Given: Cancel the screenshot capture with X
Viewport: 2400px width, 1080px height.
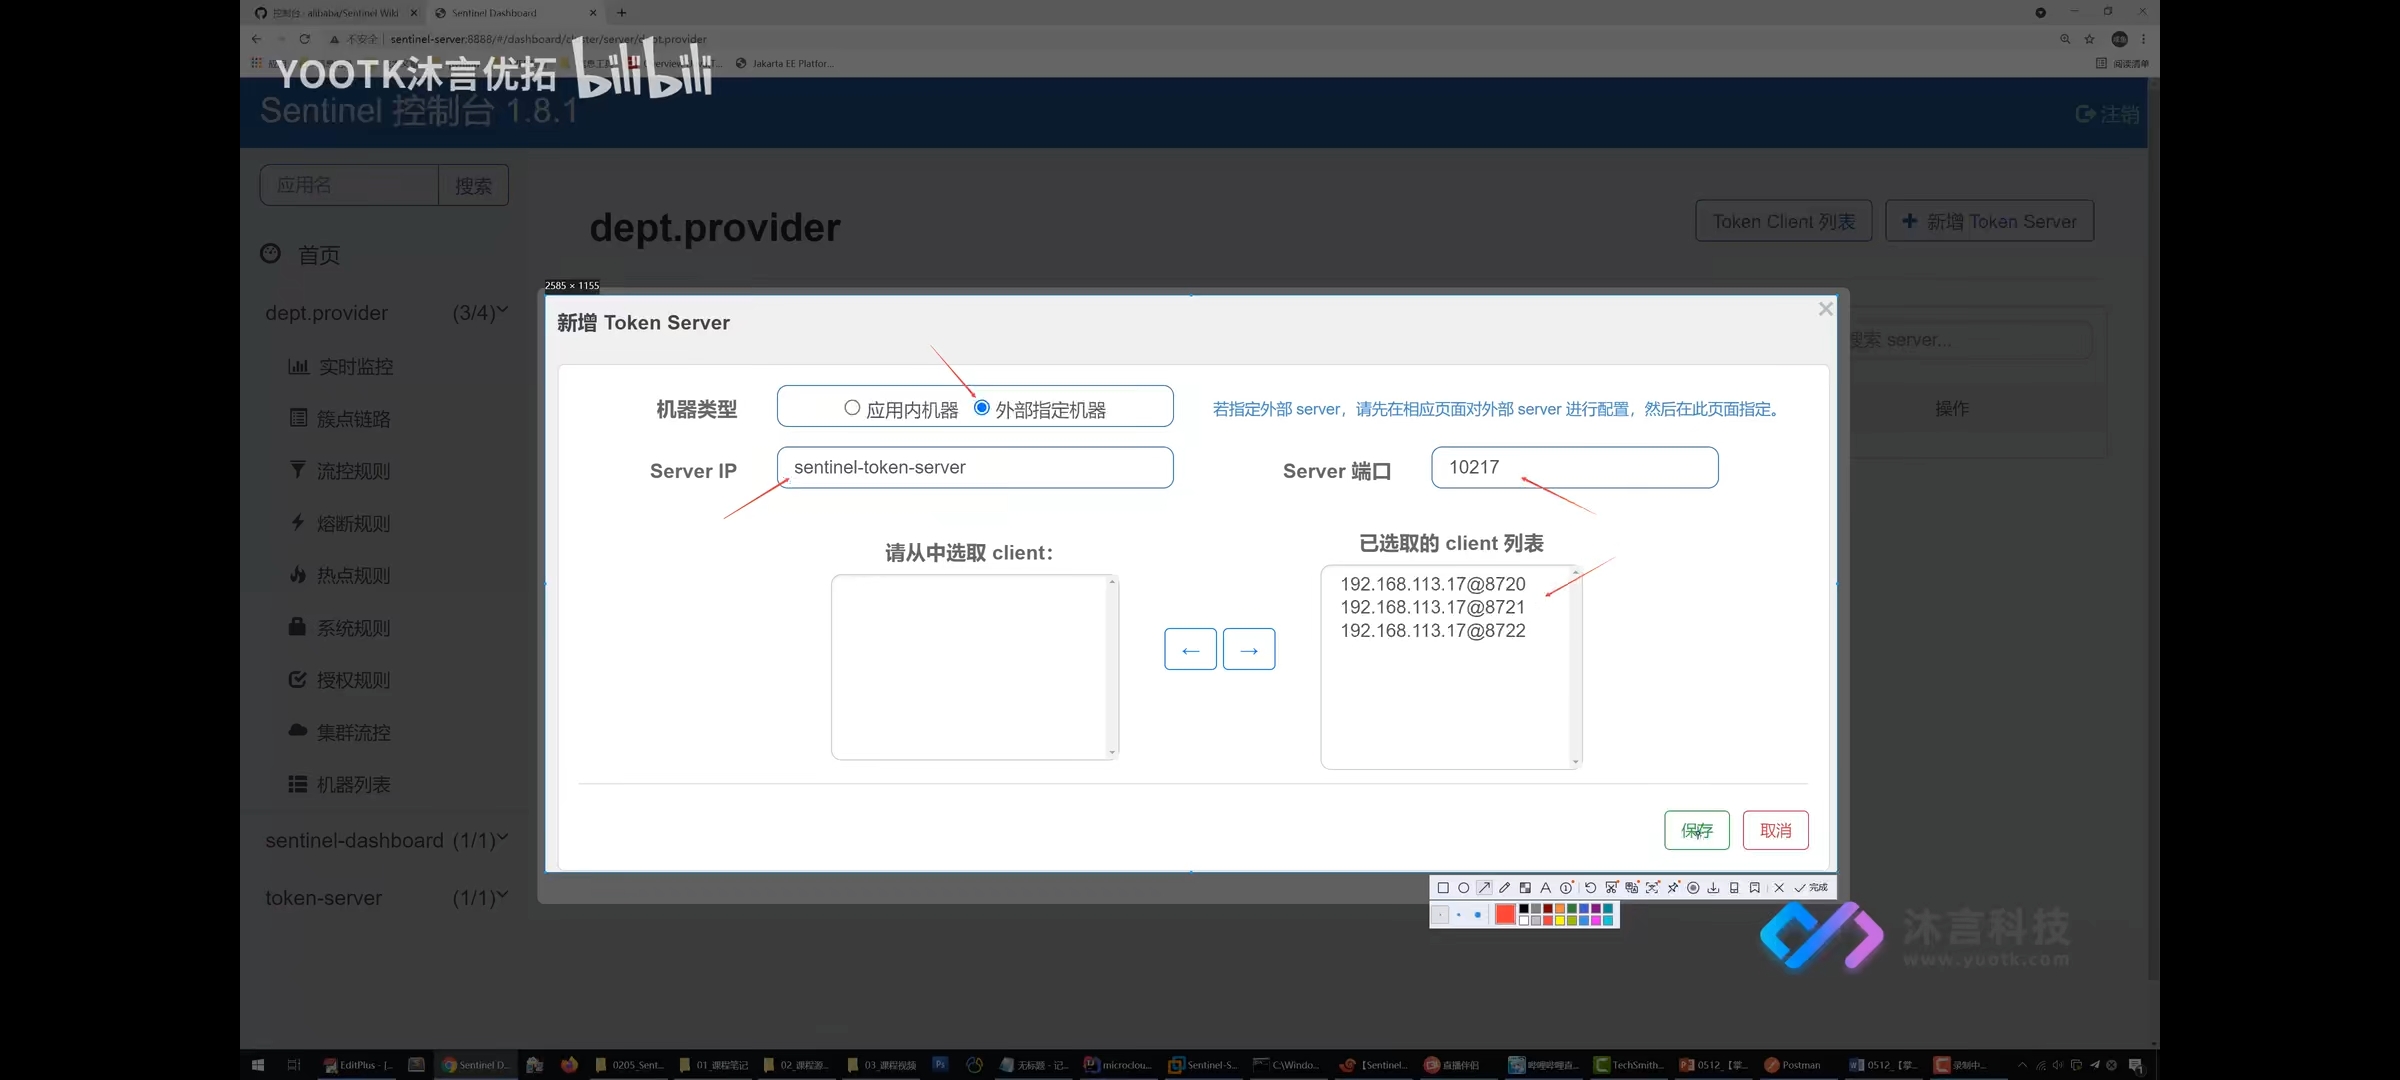Looking at the screenshot, I should point(1779,888).
